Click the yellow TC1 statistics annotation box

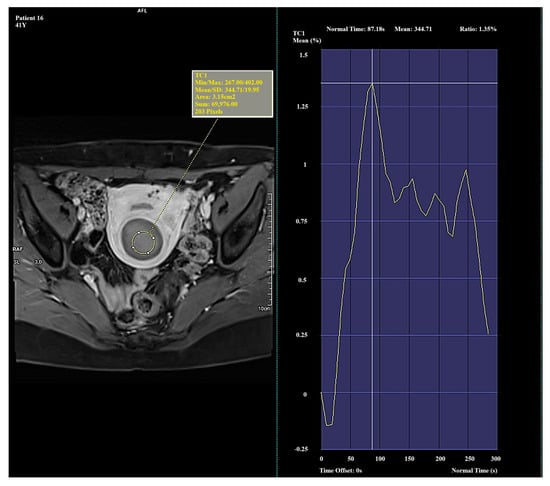click(232, 94)
